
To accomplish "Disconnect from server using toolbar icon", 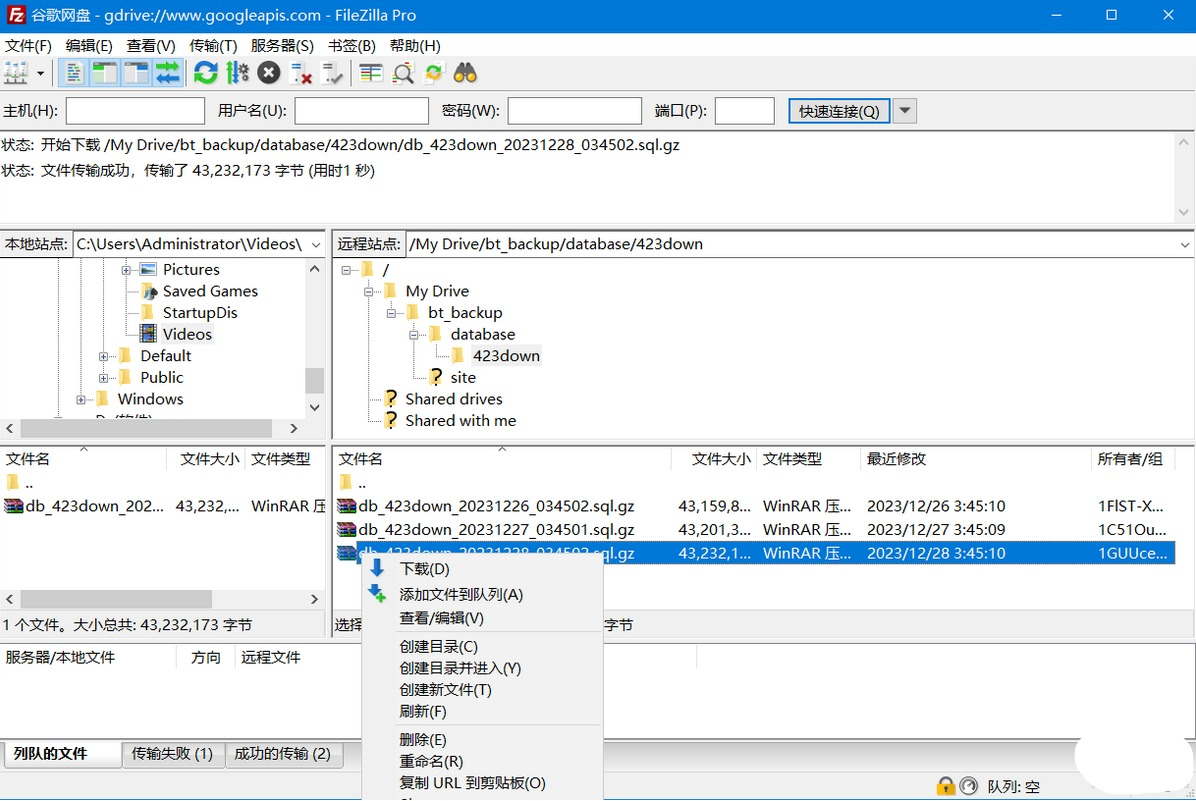I will coord(301,72).
